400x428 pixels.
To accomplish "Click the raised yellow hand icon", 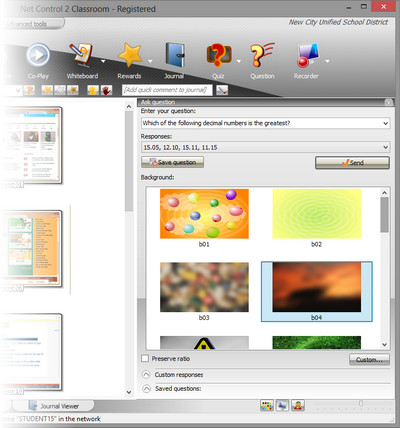I will [x=93, y=90].
